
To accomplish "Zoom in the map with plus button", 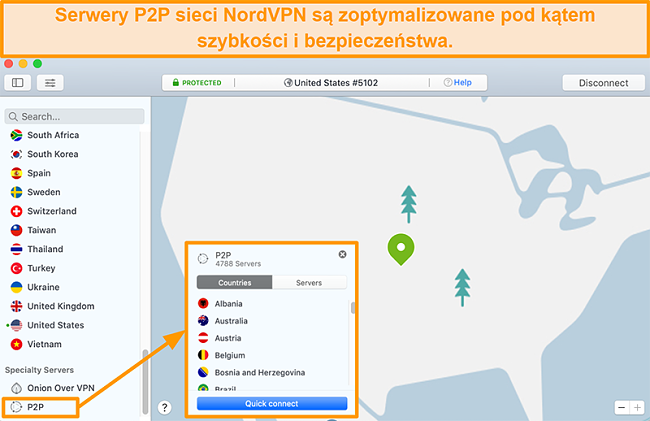I will (x=637, y=408).
